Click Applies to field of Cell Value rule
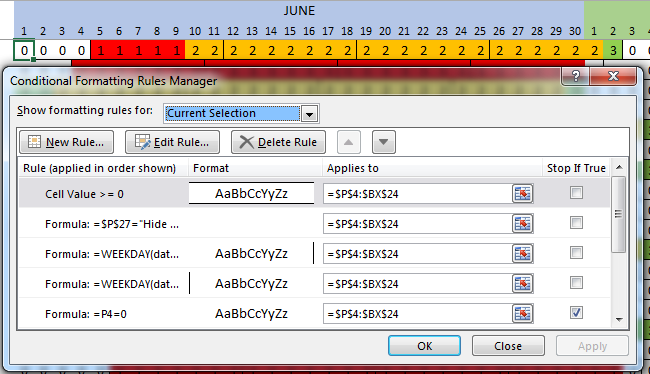The image size is (650, 374). tap(417, 194)
